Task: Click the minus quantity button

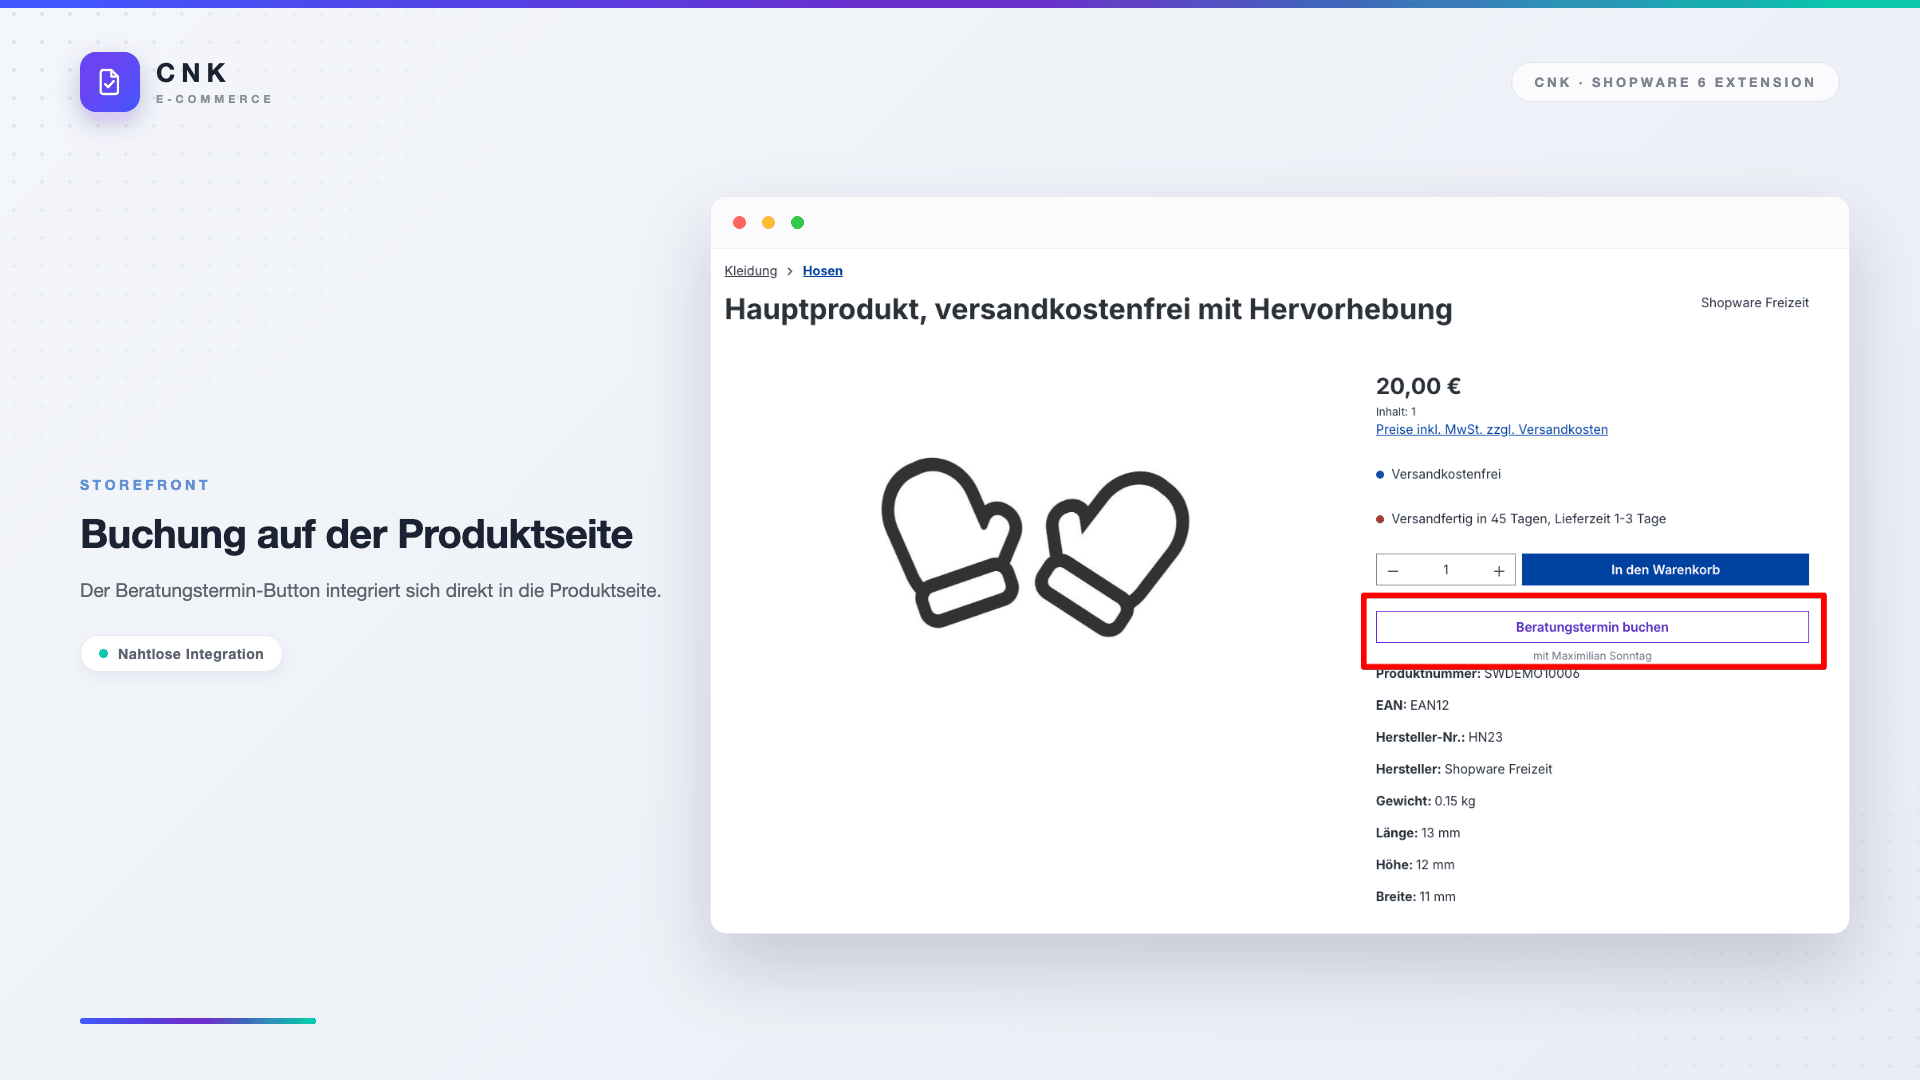Action: tap(1393, 570)
